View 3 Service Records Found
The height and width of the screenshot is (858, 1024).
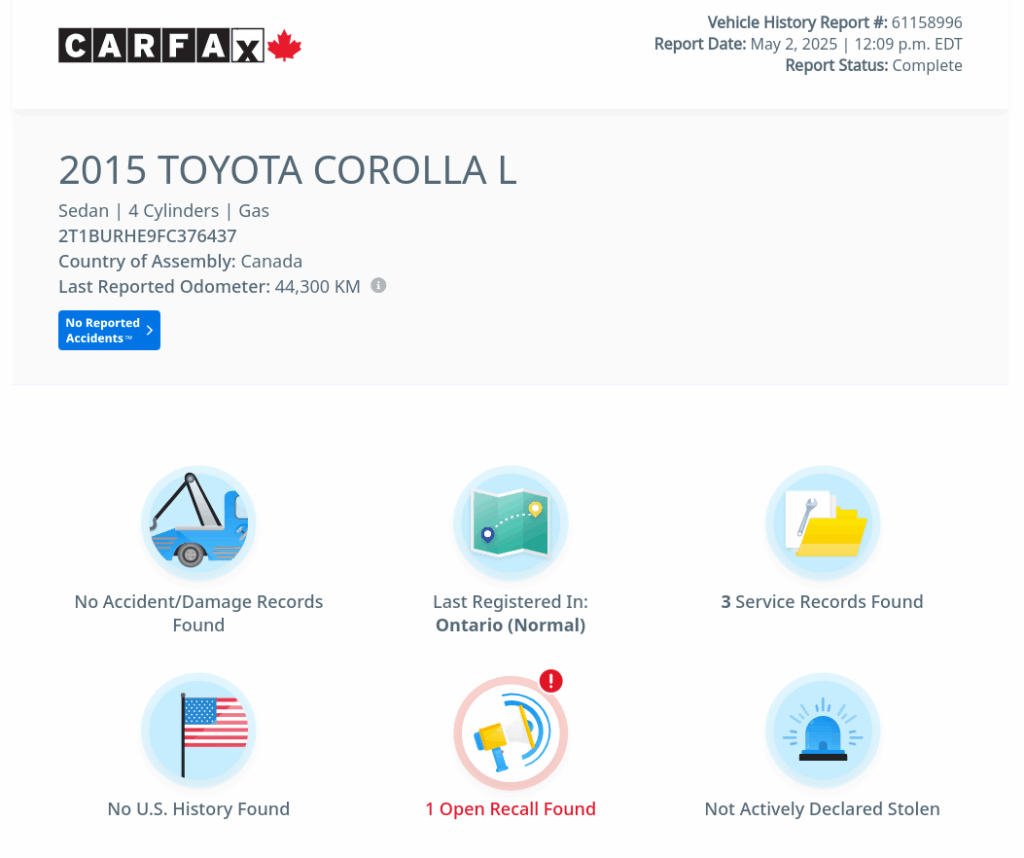pos(822,601)
